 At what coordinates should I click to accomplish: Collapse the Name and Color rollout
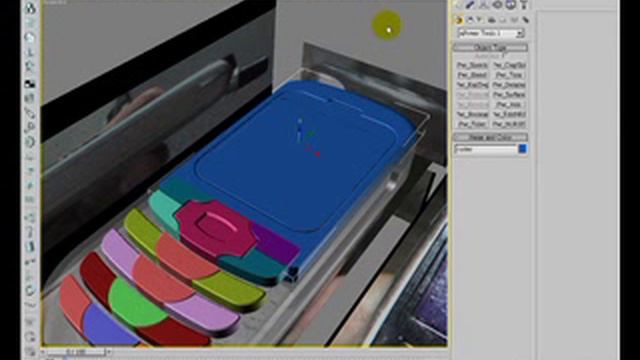pos(491,137)
